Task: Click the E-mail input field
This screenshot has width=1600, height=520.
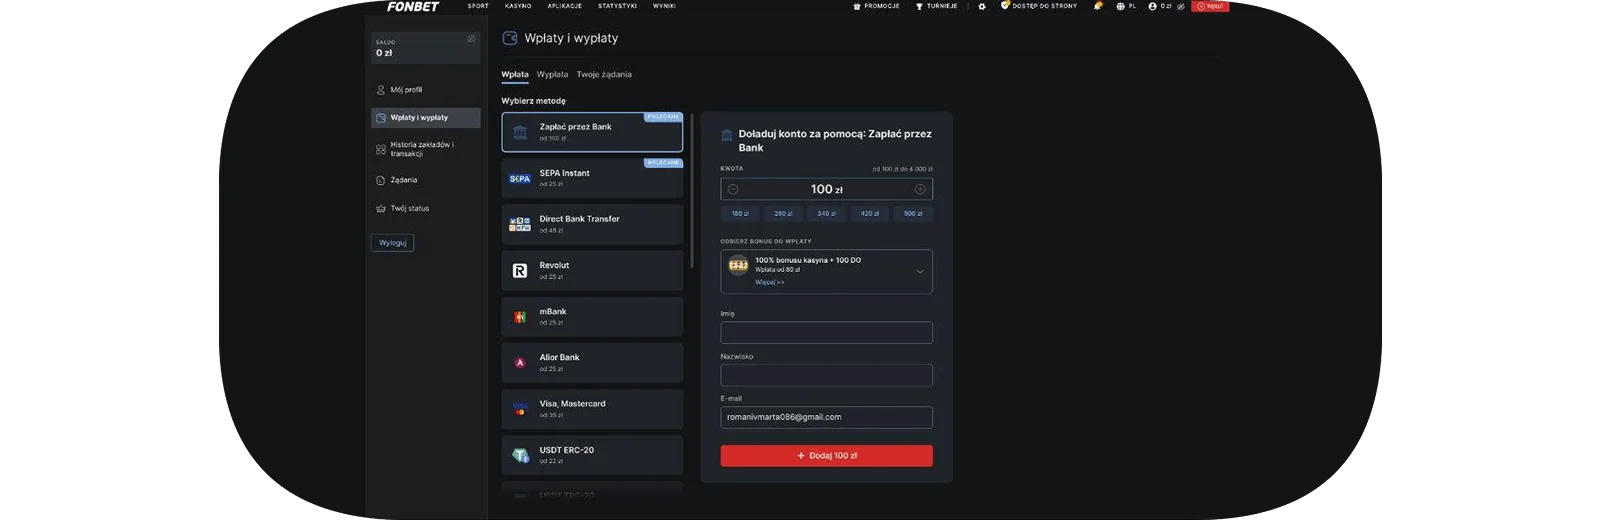Action: pos(826,417)
